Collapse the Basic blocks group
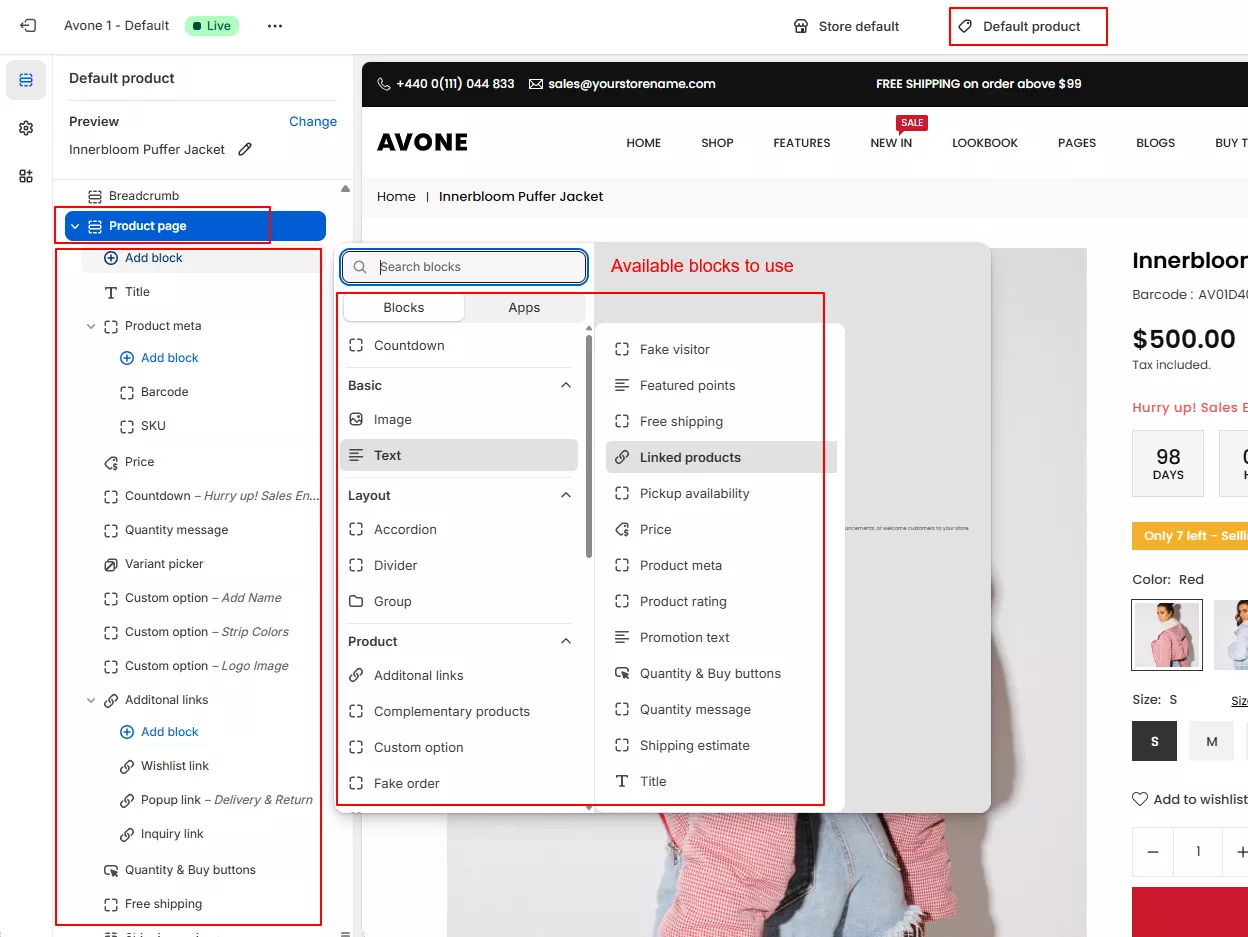1248x937 pixels. pos(565,385)
